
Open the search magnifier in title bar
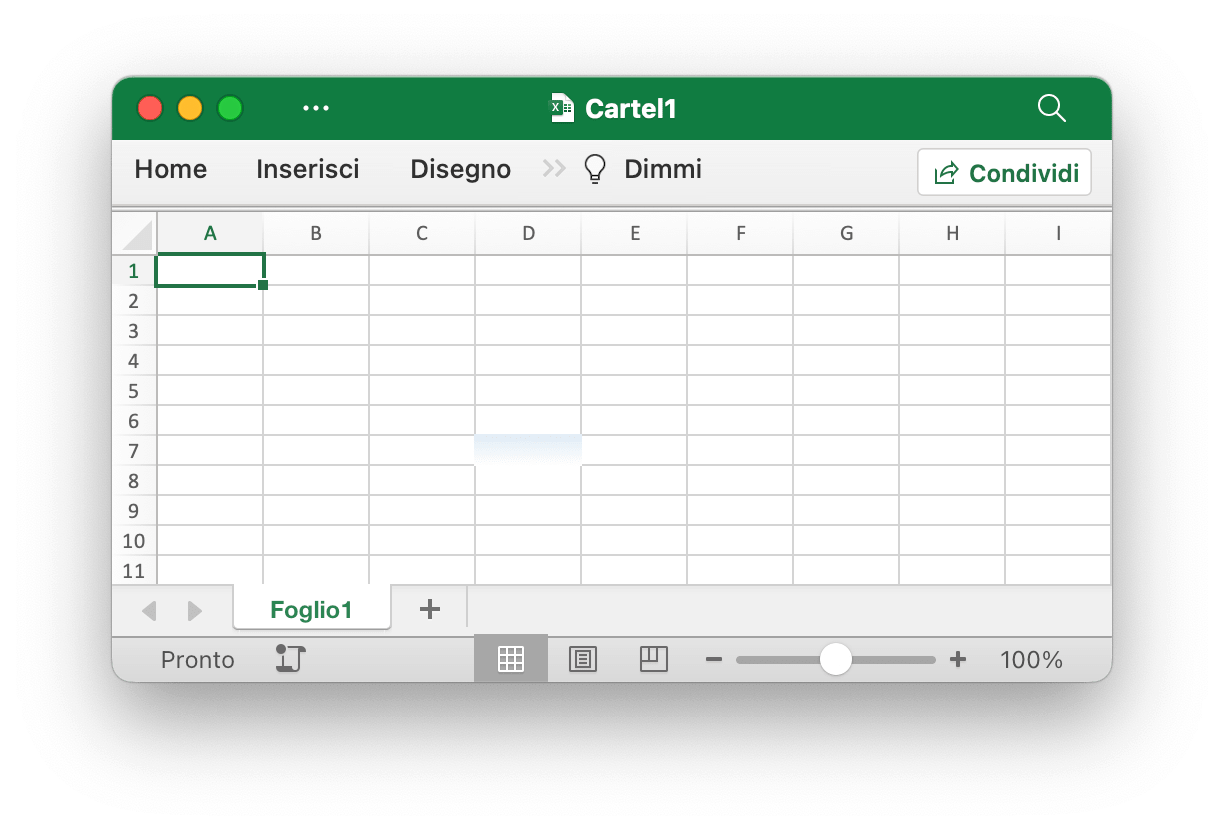coord(1051,108)
